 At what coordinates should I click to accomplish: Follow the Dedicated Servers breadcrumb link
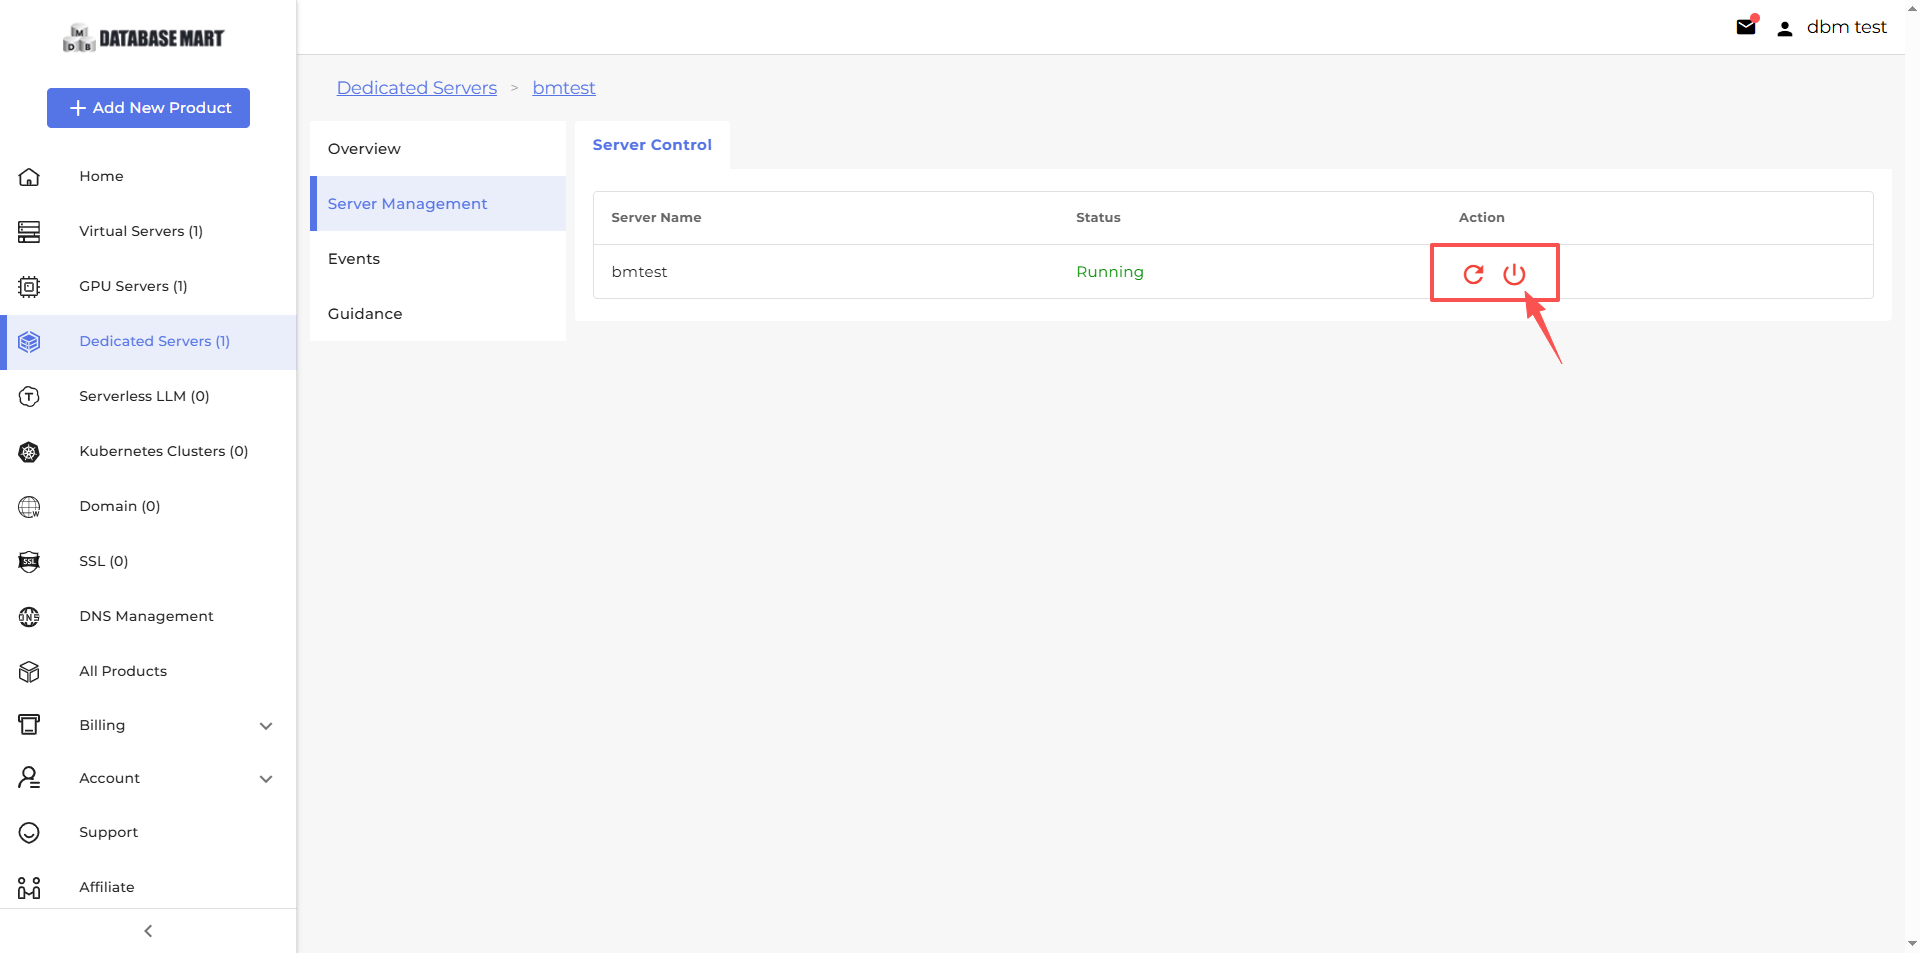(x=417, y=88)
